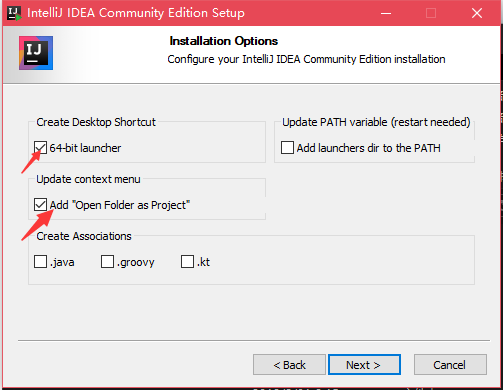Viewport: 503px width, 390px height.
Task: Click "Update PATH variable (restart needed)" label
Action: tap(376, 122)
